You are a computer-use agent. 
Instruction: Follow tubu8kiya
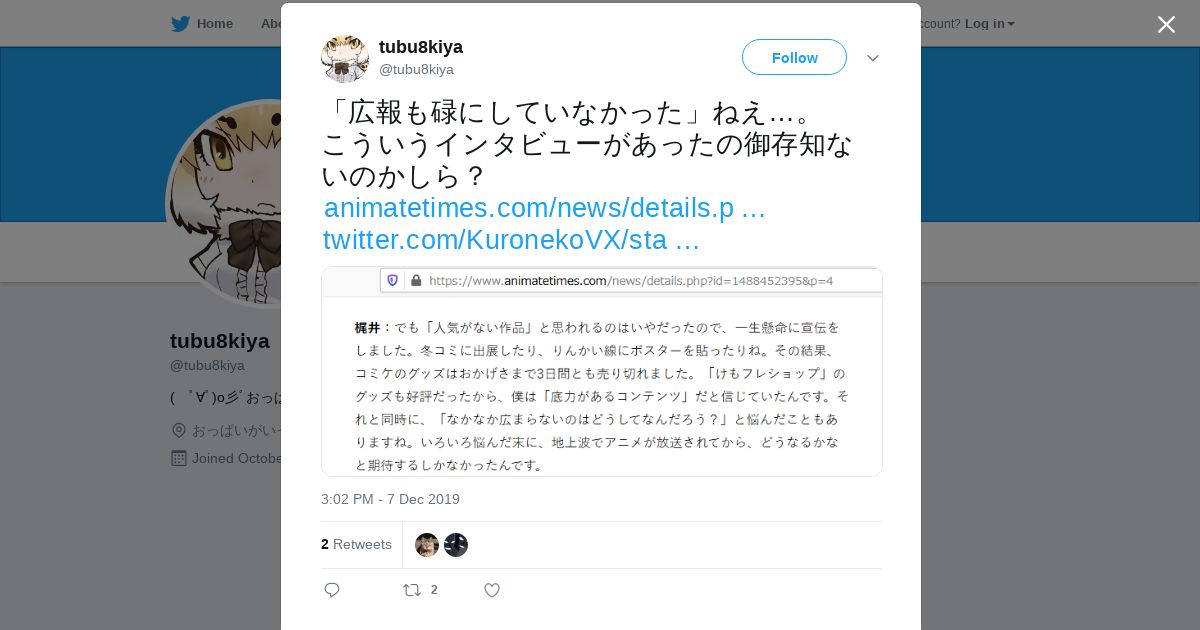794,57
